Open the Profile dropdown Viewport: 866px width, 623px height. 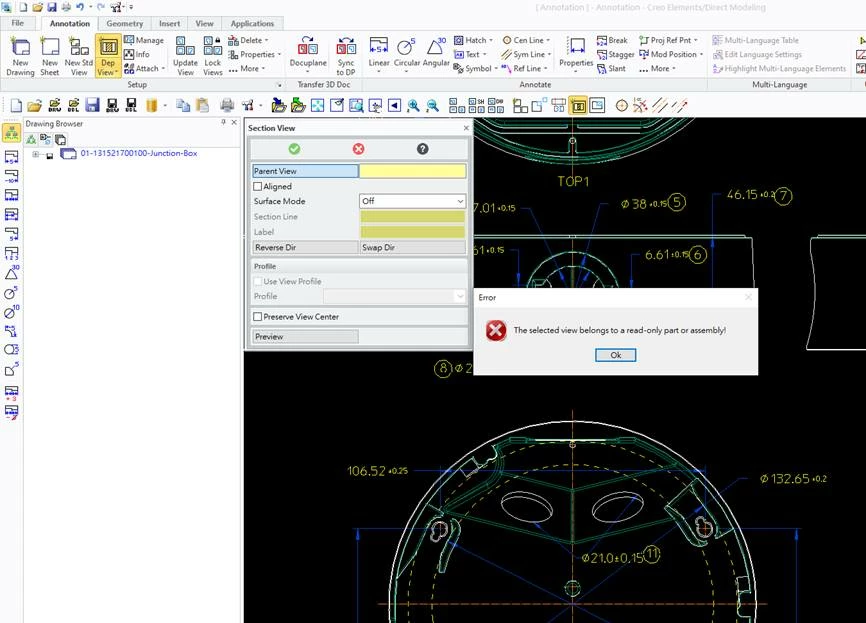point(394,297)
